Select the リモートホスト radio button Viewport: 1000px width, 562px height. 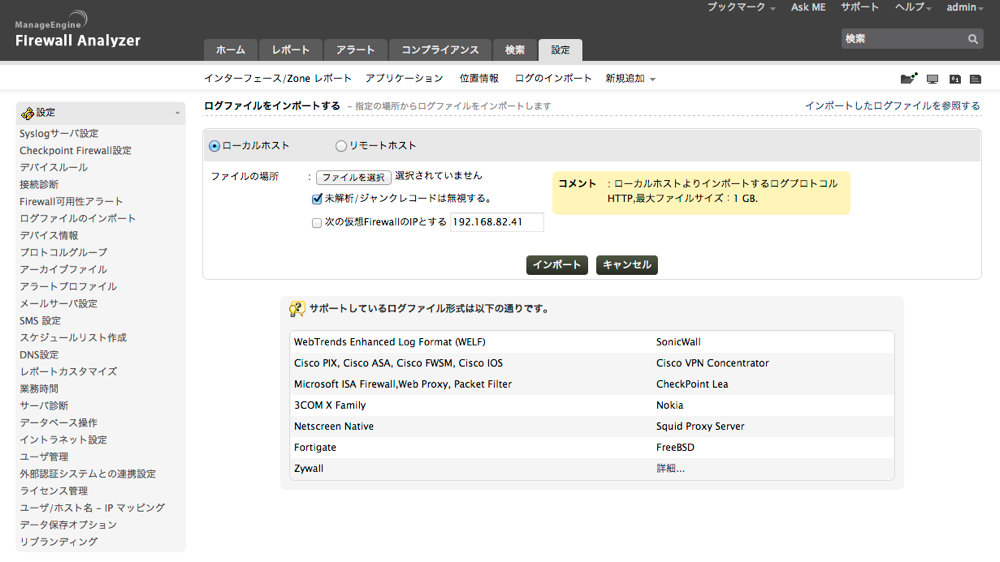point(341,146)
